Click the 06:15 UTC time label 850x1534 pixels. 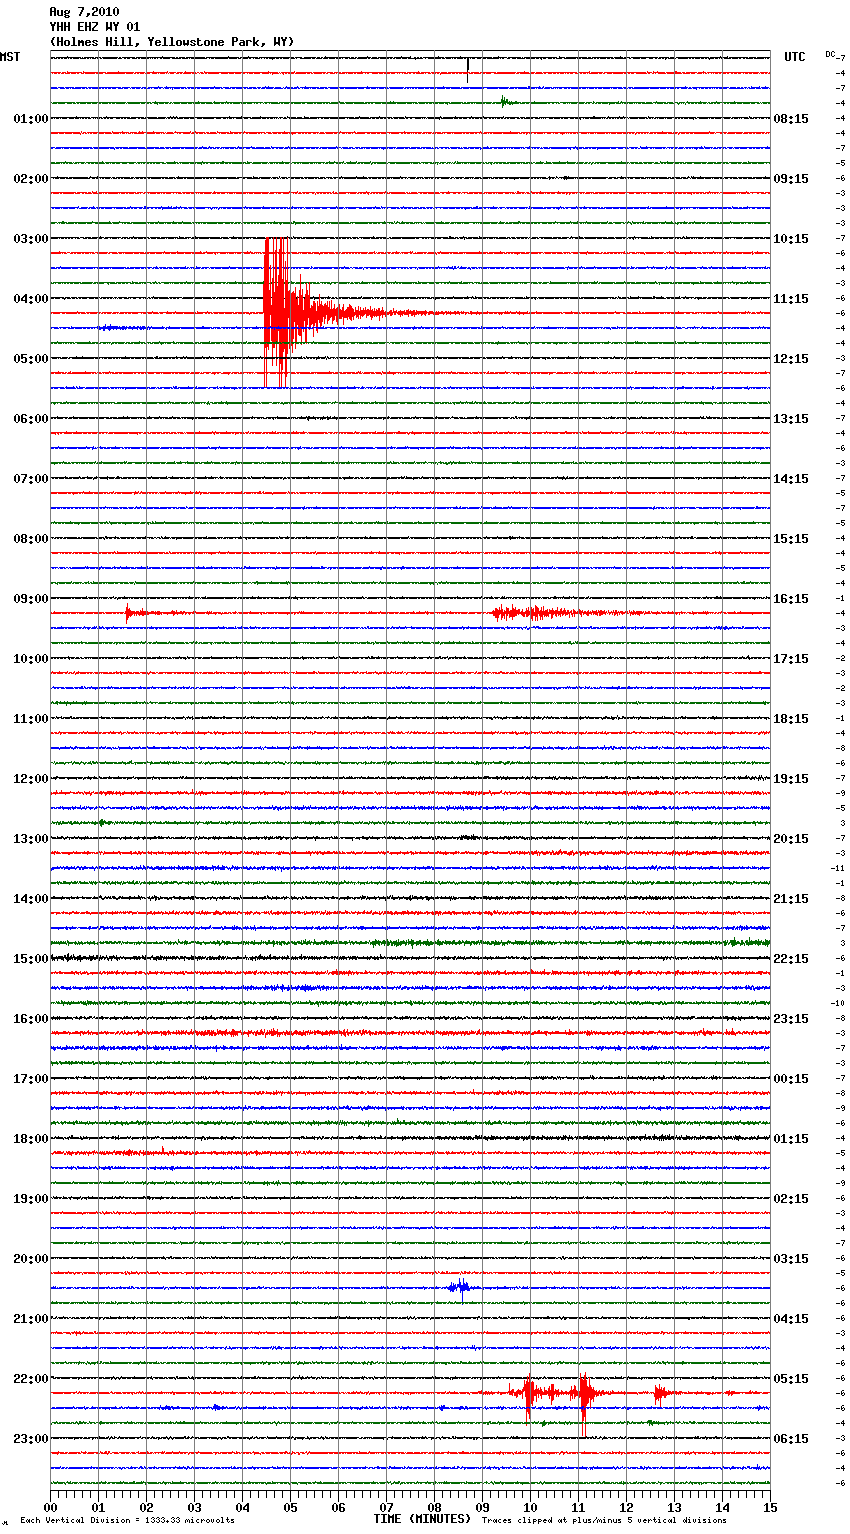[x=791, y=1439]
